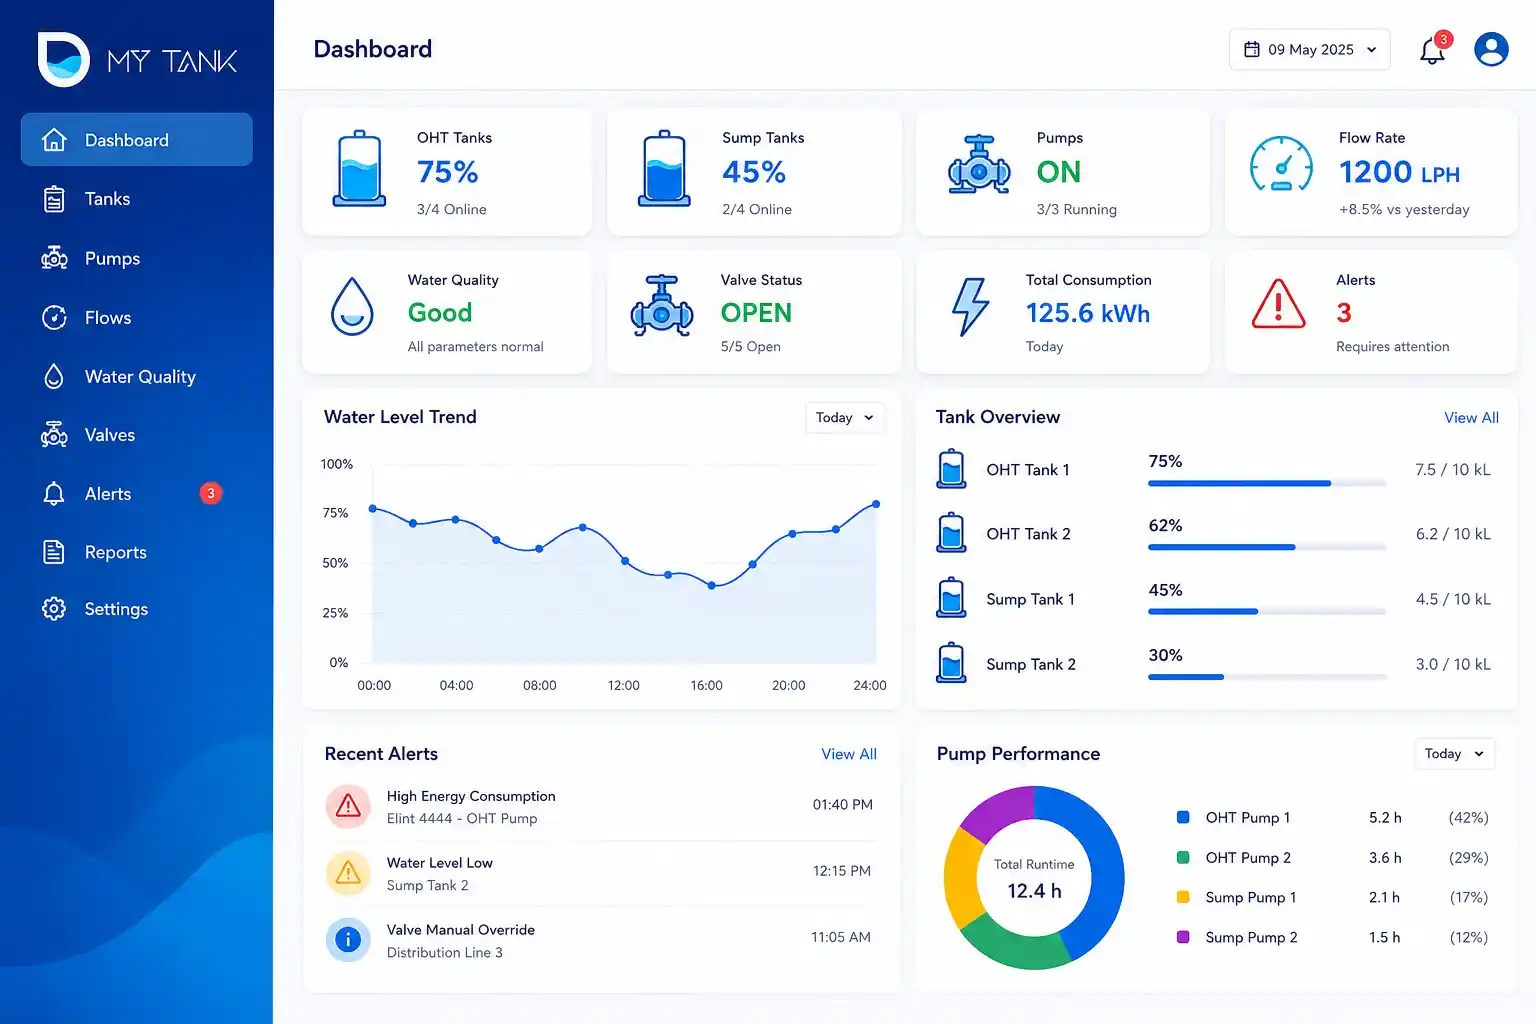Click the High Energy Consumption alert icon
The height and width of the screenshot is (1024, 1536).
tap(348, 806)
